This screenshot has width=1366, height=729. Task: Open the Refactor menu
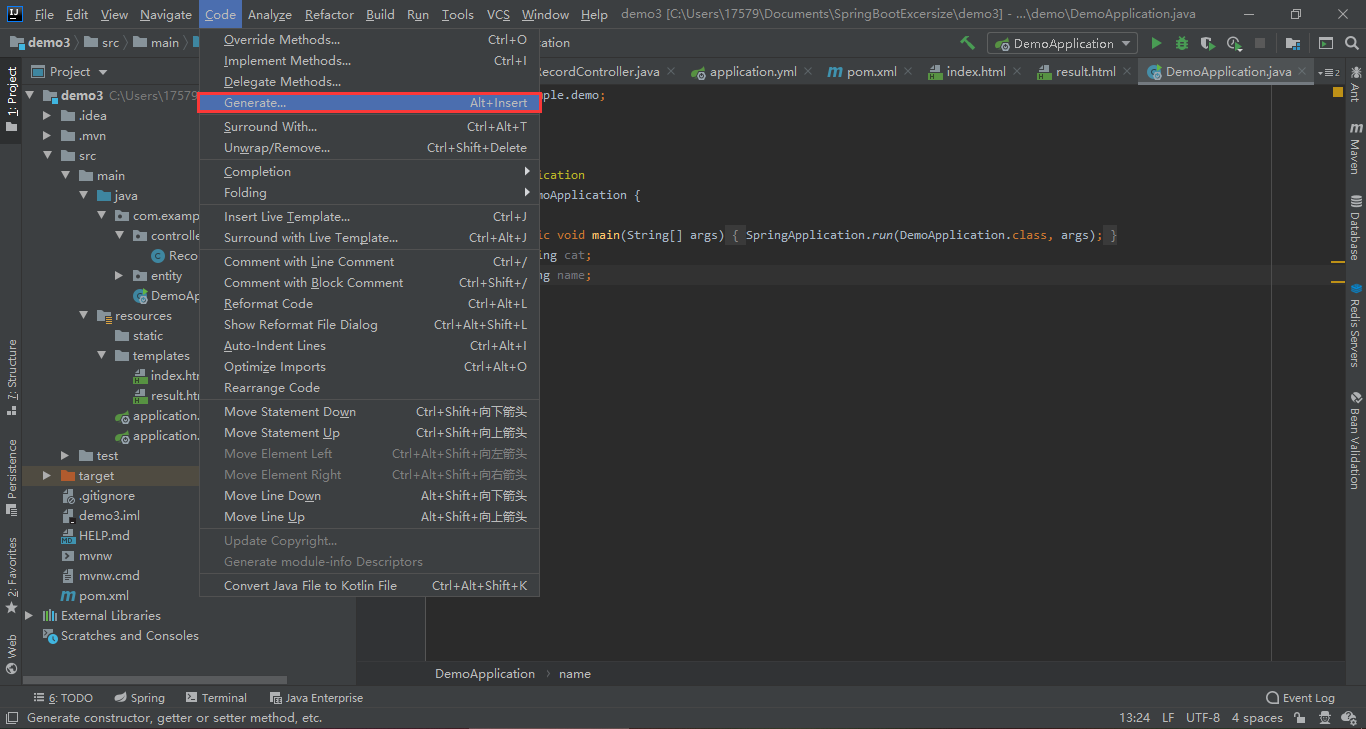tap(329, 14)
